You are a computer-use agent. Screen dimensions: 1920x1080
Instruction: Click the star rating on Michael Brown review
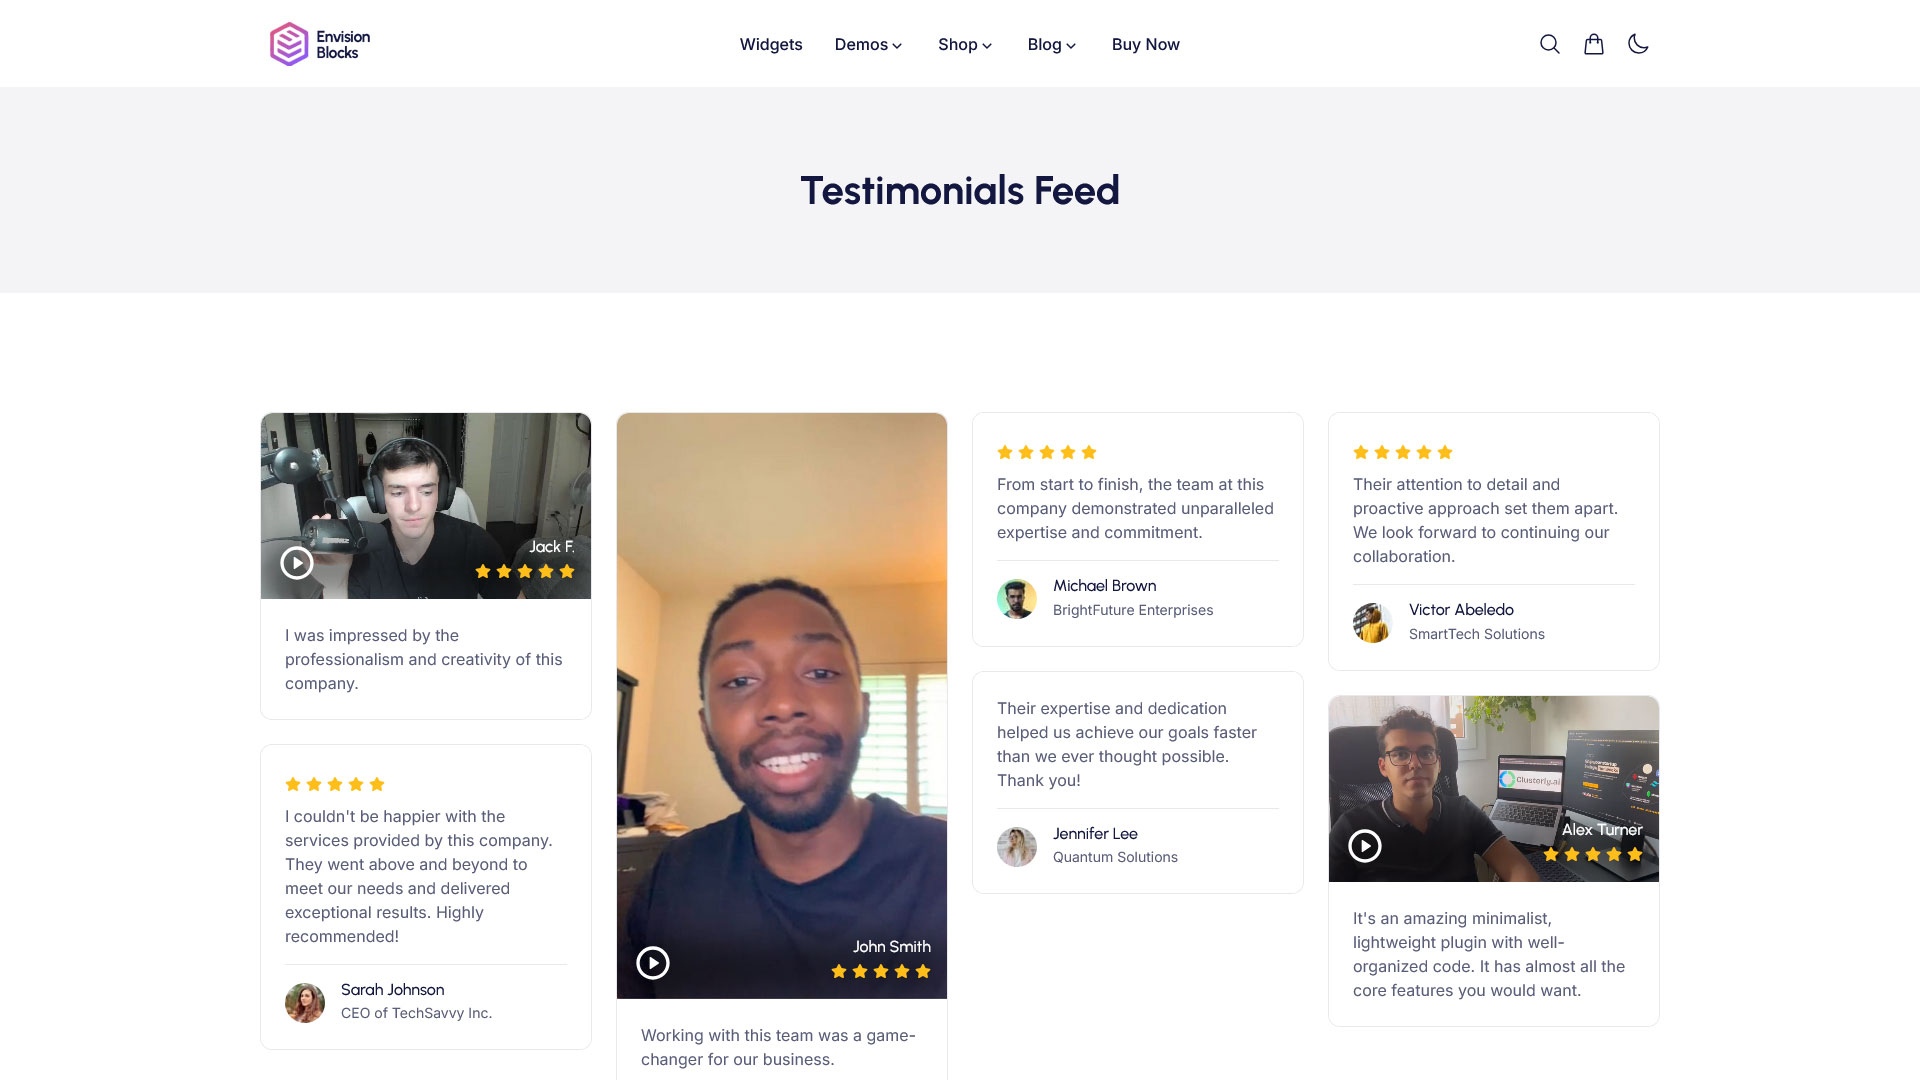point(1044,452)
